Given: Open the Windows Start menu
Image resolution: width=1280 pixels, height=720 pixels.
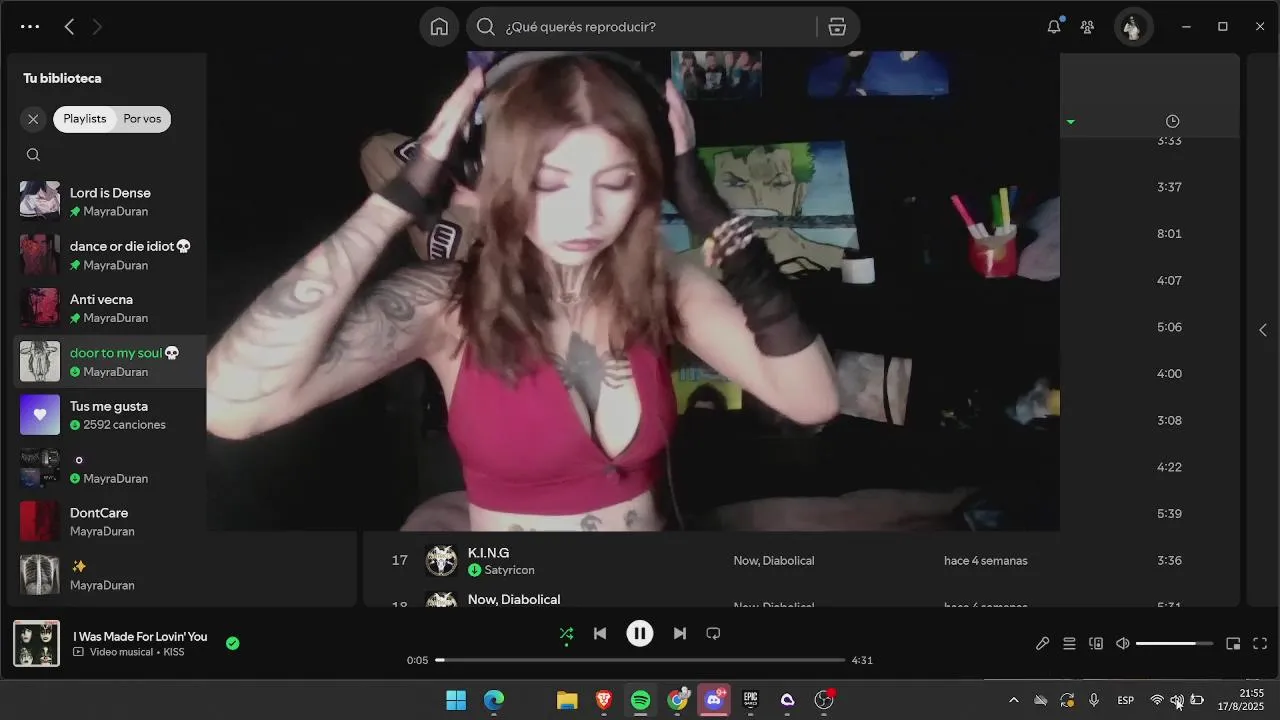Looking at the screenshot, I should click(456, 700).
